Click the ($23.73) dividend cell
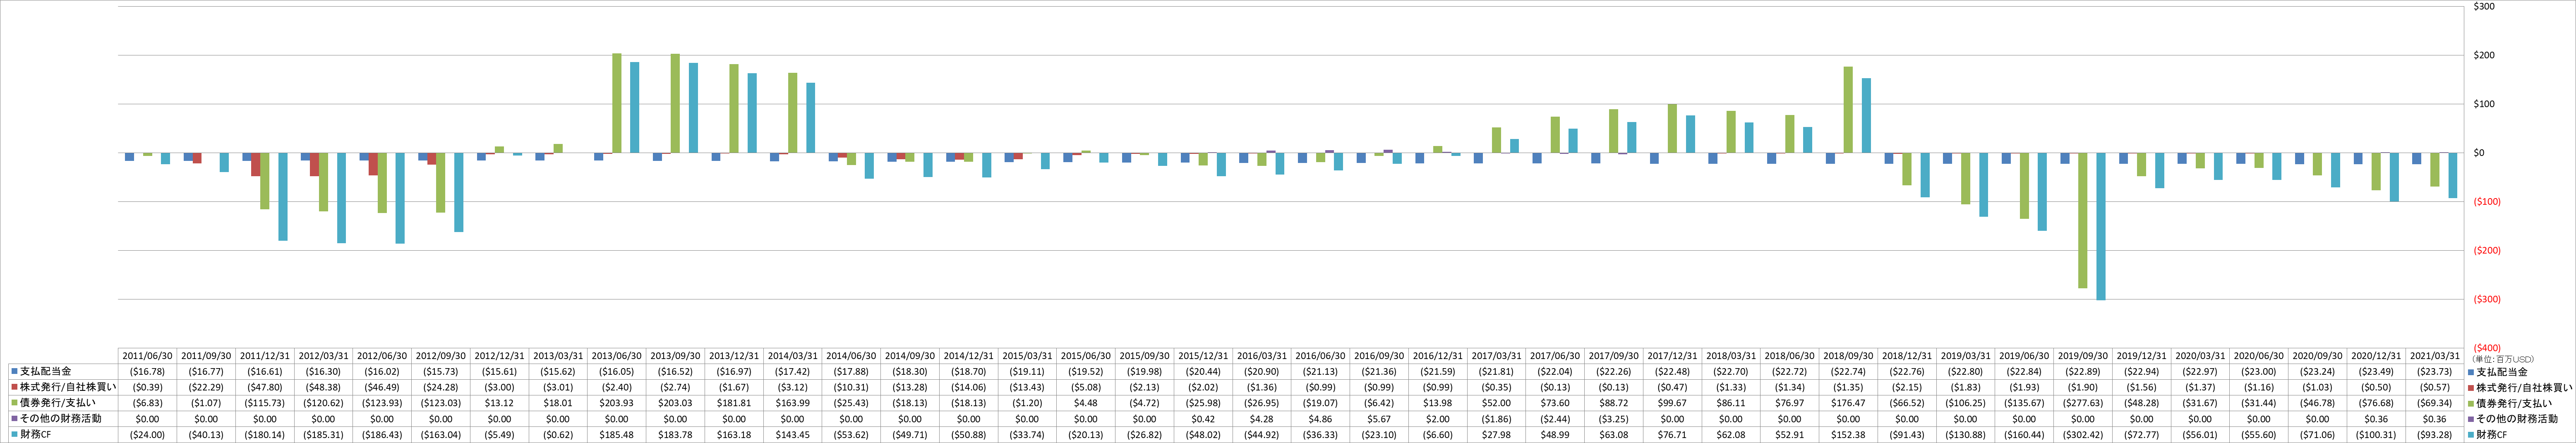 pos(2435,371)
